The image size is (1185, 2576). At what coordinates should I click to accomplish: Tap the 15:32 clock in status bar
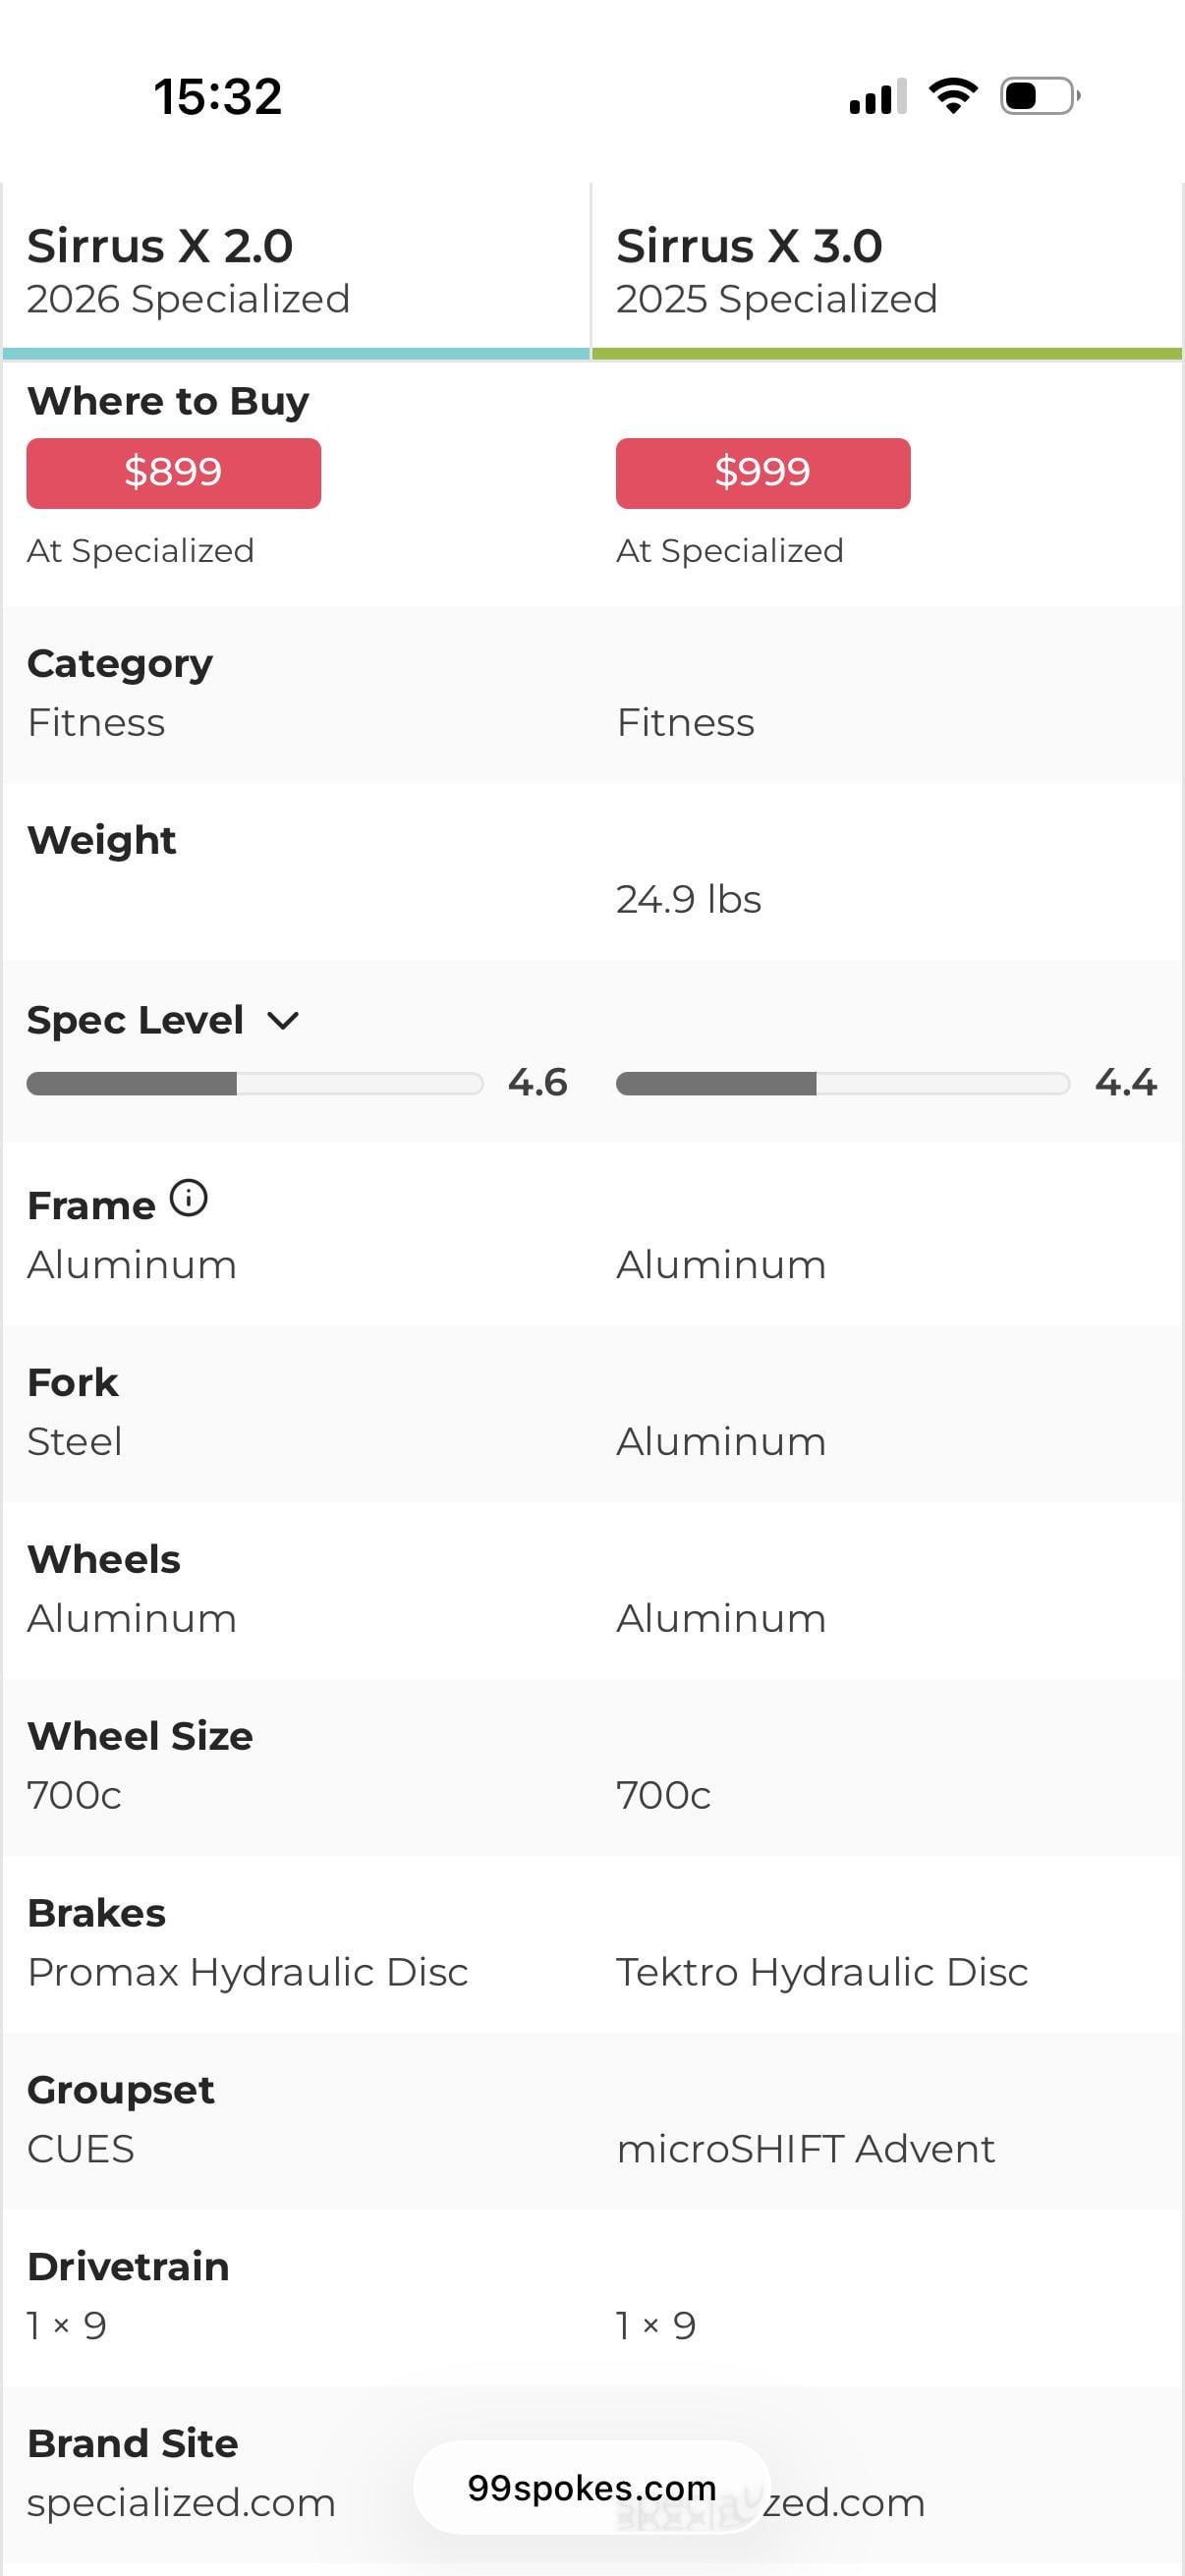point(218,97)
